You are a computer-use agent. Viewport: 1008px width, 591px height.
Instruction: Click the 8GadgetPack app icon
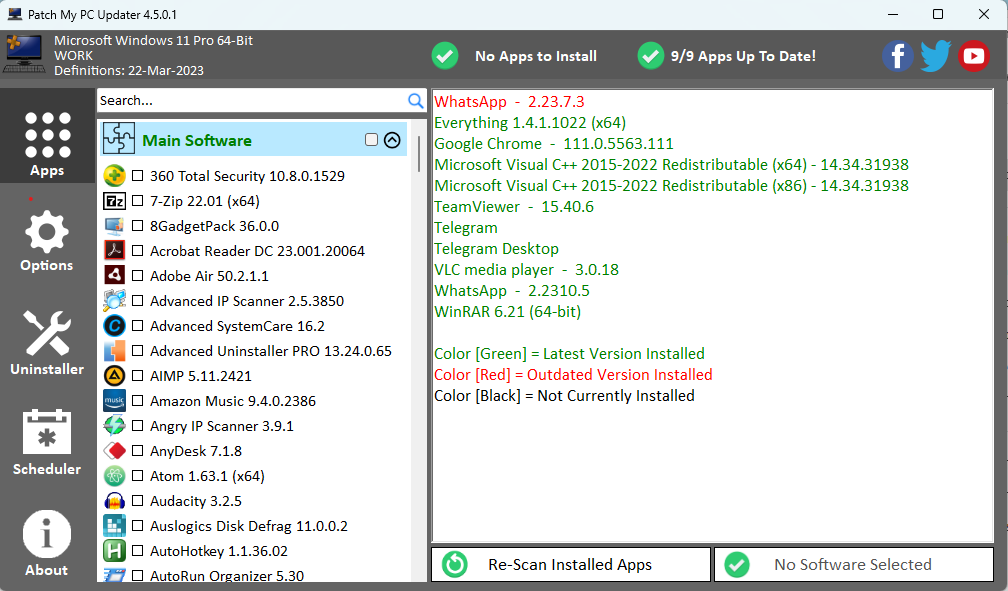click(x=114, y=226)
